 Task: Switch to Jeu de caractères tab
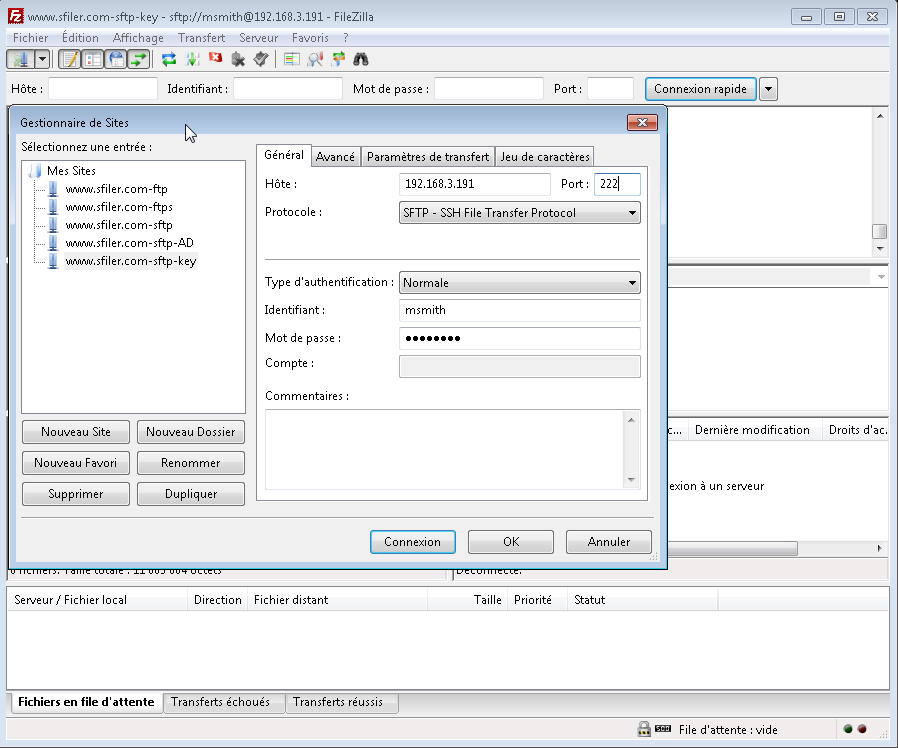pos(545,157)
